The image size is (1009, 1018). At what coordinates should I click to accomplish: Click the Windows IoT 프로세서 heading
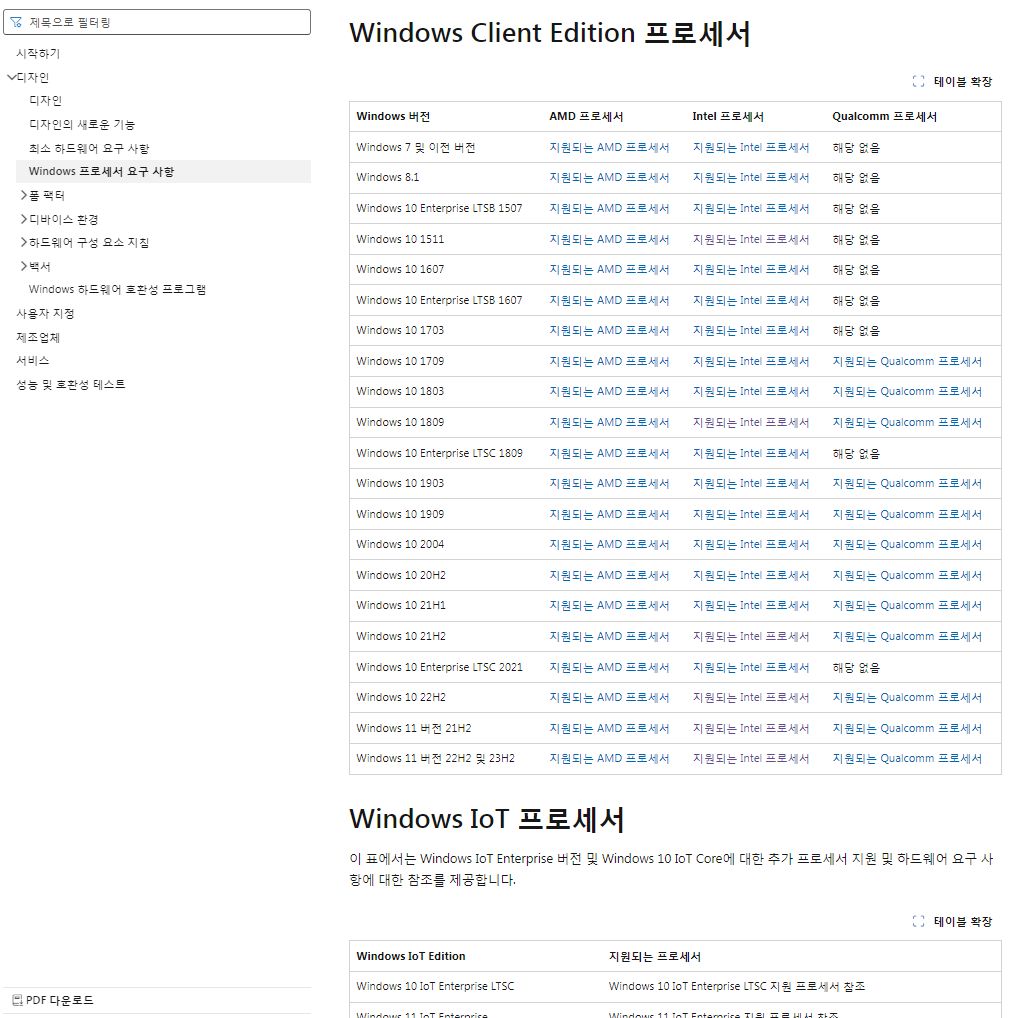coord(486,819)
